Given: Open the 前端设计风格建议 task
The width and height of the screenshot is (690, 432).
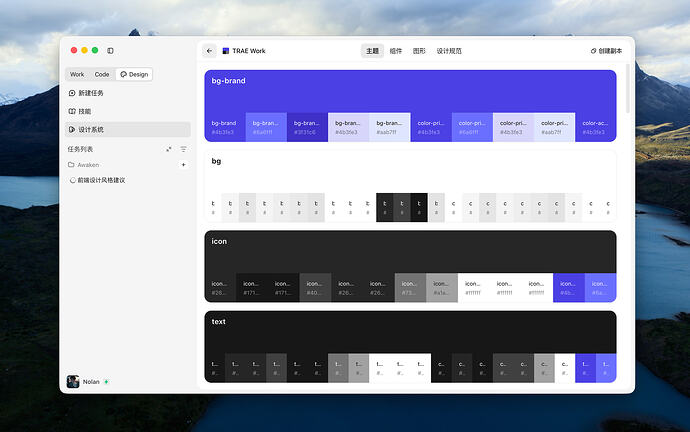Looking at the screenshot, I should 98,180.
